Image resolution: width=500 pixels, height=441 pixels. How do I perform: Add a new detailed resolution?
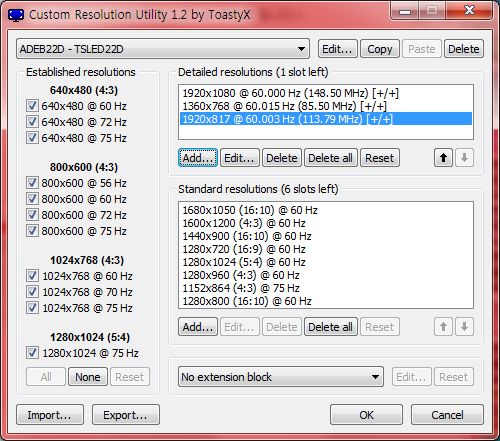click(198, 158)
